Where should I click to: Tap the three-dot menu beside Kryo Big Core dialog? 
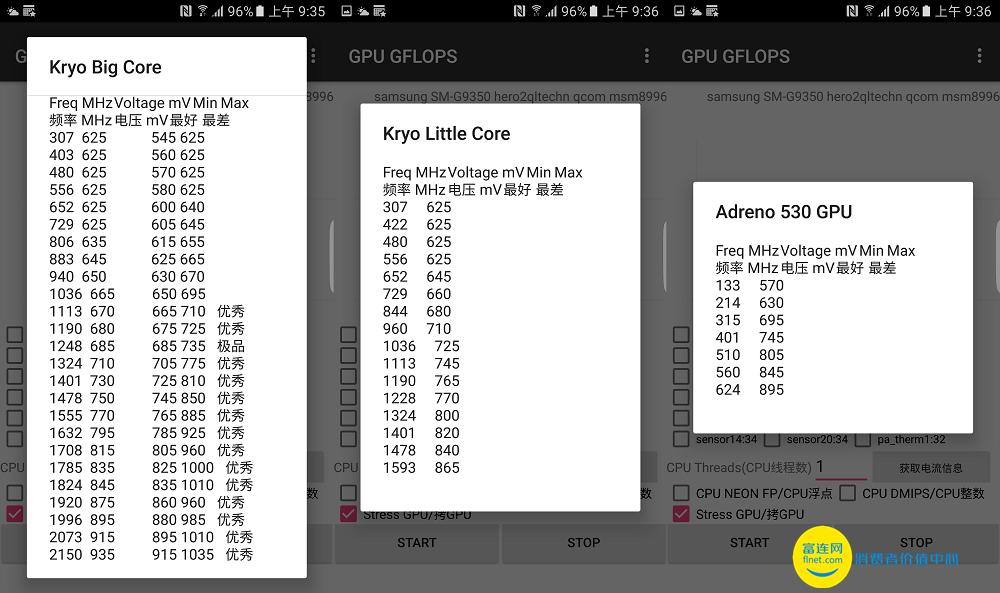315,56
